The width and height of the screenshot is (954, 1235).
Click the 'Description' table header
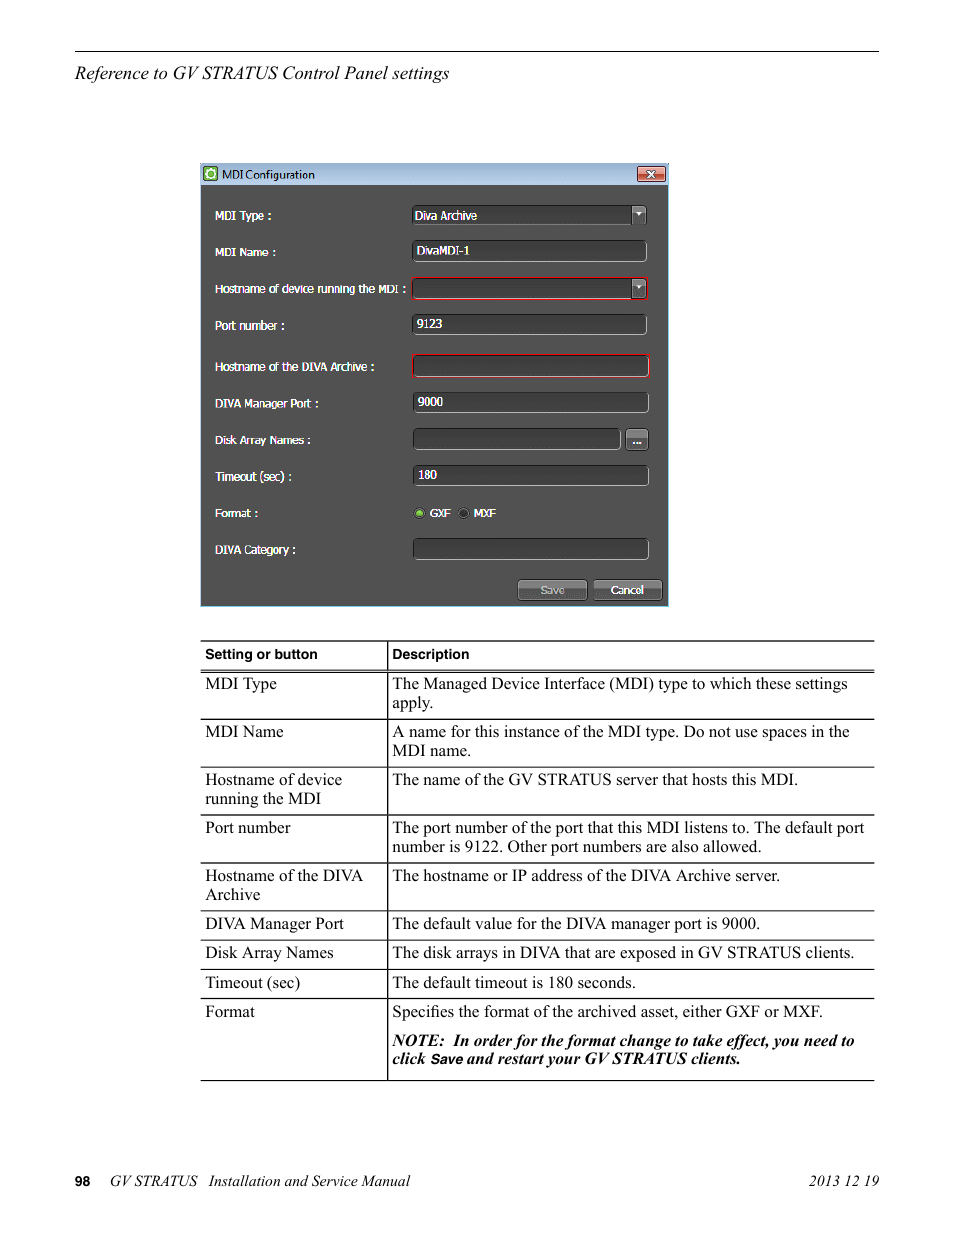[x=430, y=654]
